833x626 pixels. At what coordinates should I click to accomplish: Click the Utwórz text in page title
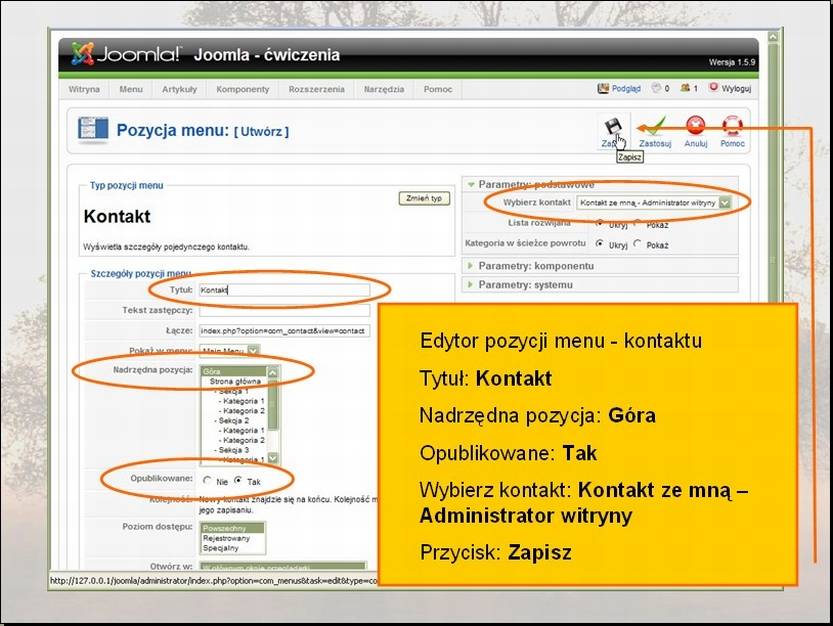tap(261, 131)
